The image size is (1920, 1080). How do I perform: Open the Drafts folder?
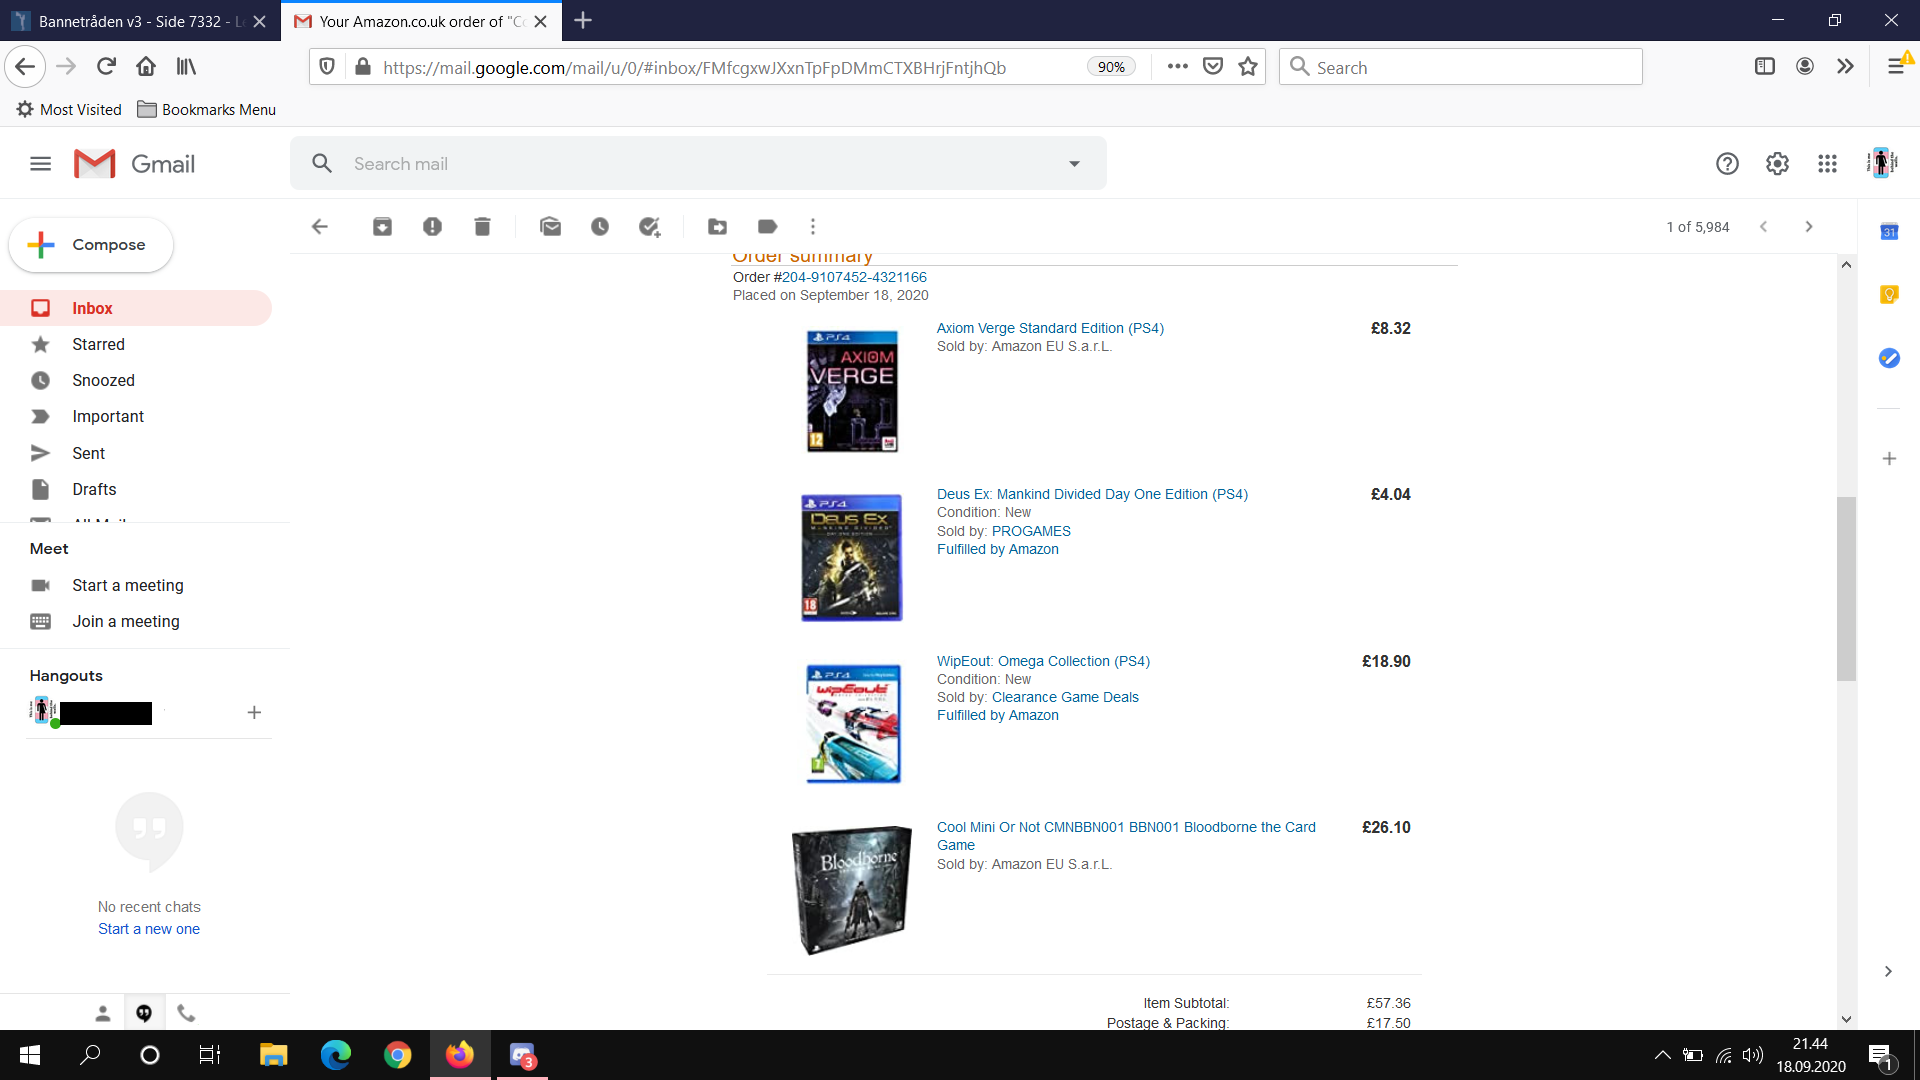(x=136, y=489)
